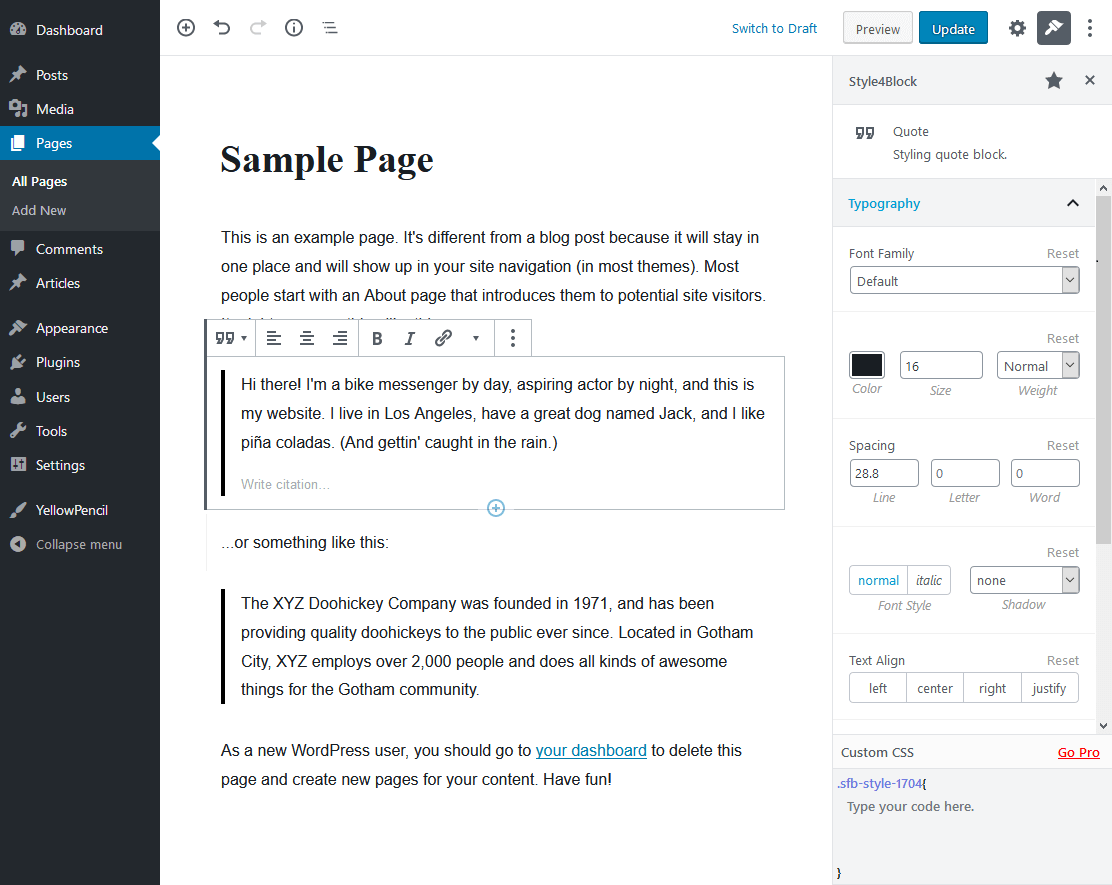Follow the your dashboard link

(590, 750)
